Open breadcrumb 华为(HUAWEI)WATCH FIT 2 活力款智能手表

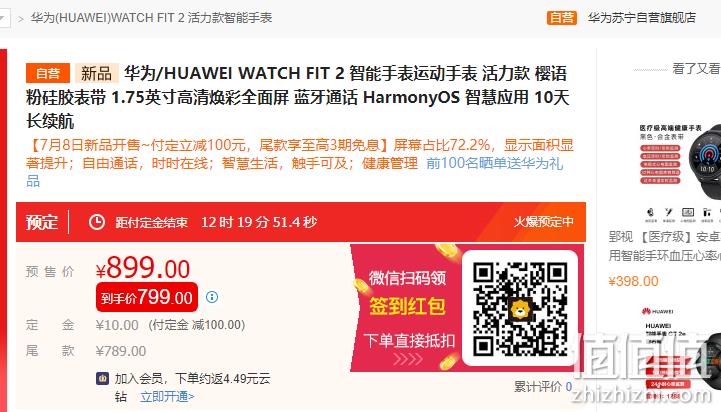[151, 18]
